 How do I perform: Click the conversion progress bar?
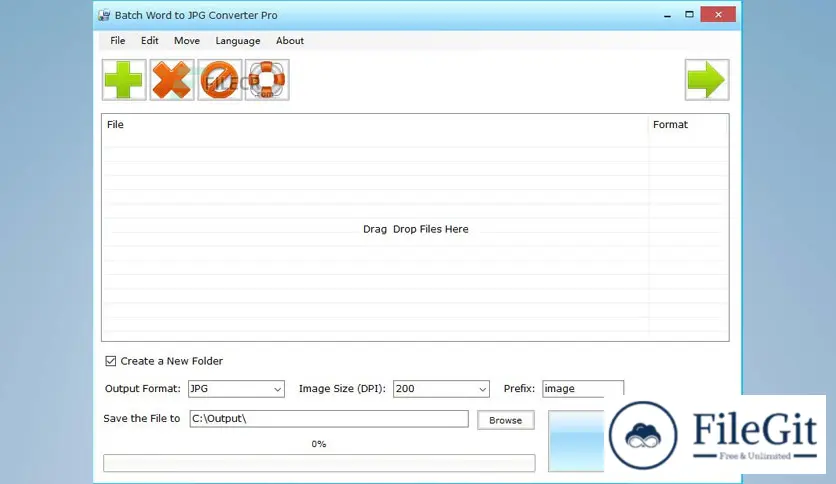319,463
